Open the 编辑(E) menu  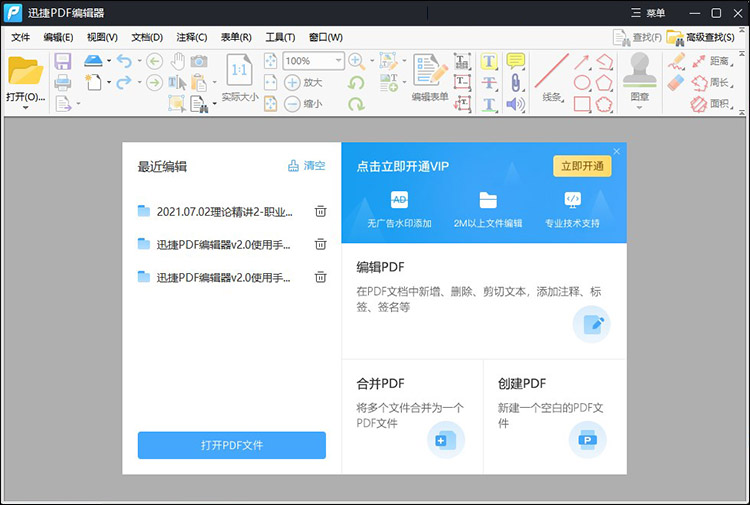tap(58, 37)
